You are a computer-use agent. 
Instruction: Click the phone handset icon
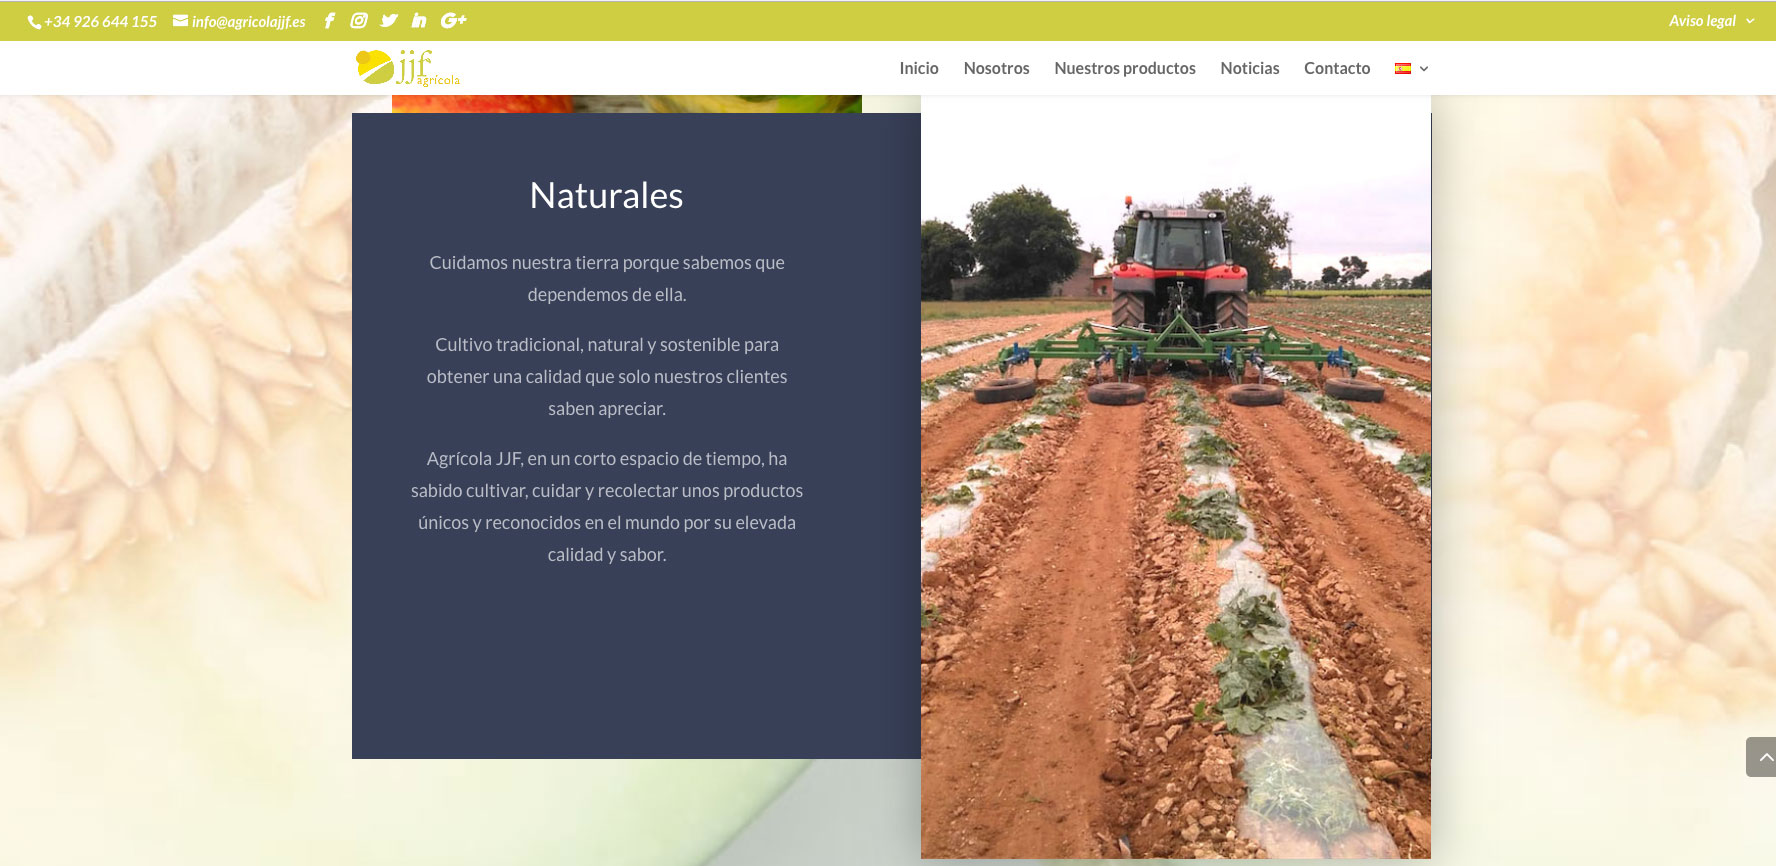(34, 22)
